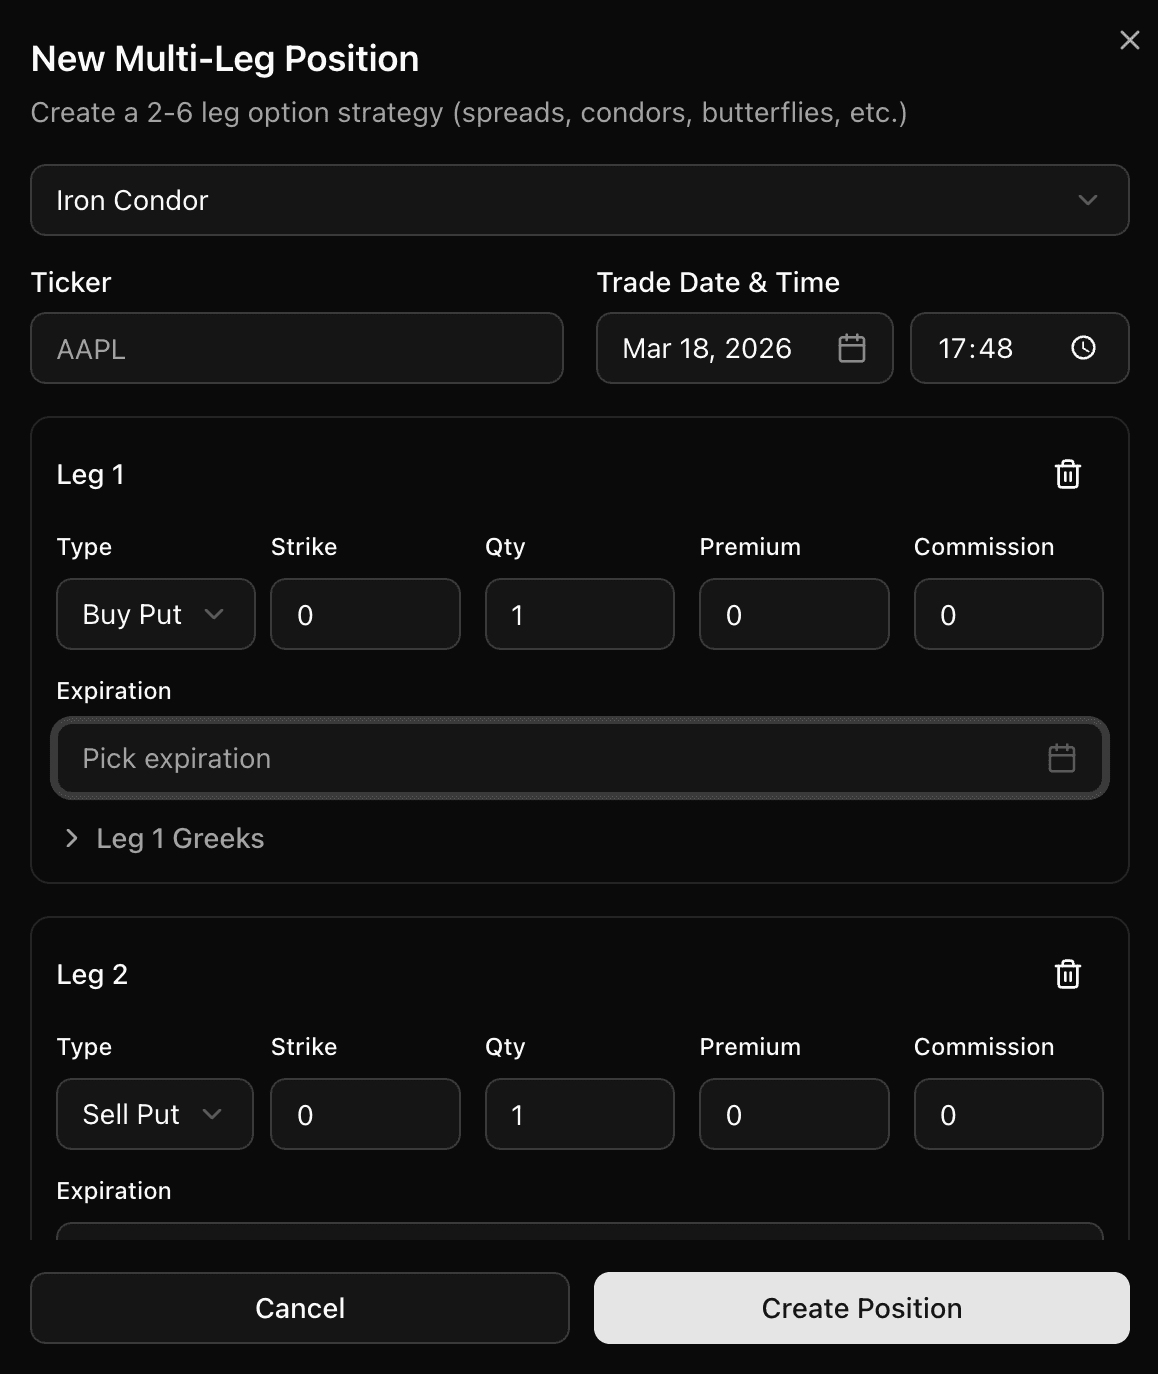Click the Leg 2 Strike input
The image size is (1158, 1374).
coord(365,1114)
